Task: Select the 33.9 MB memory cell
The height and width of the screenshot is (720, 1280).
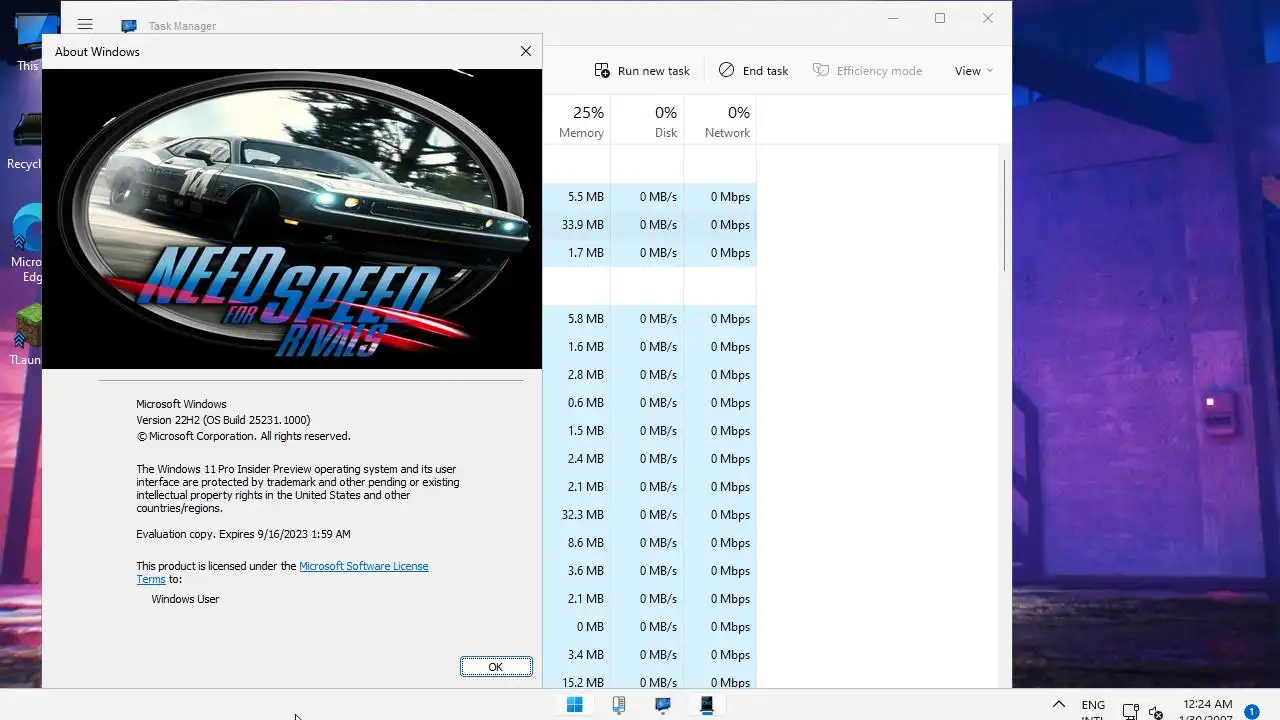Action: click(x=577, y=225)
